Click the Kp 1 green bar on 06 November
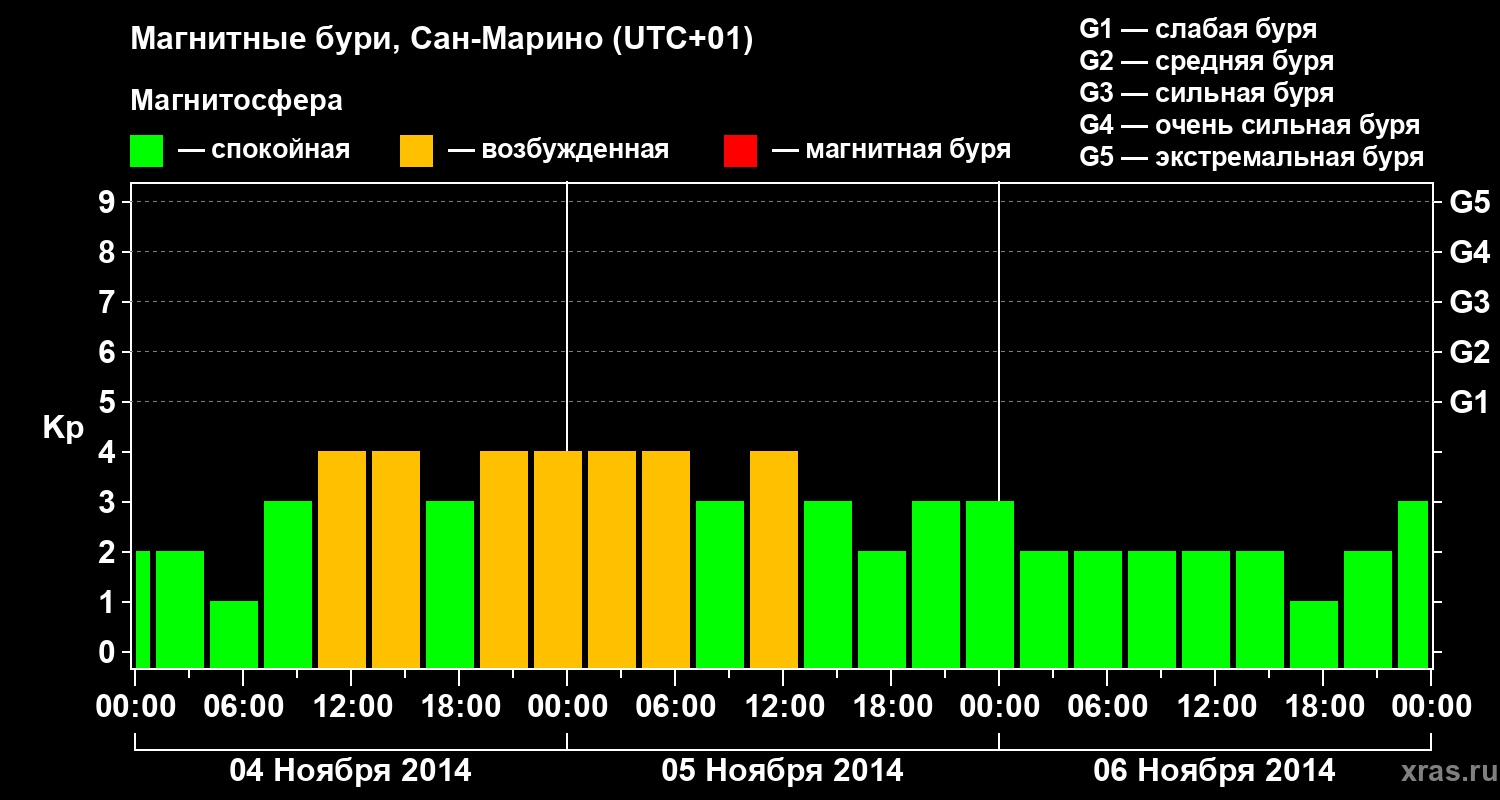 pos(1314,634)
